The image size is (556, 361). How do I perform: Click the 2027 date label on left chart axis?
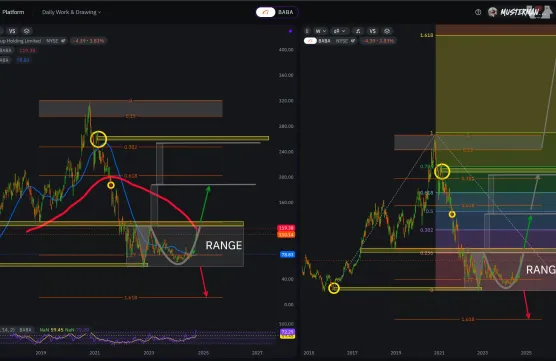coord(257,353)
